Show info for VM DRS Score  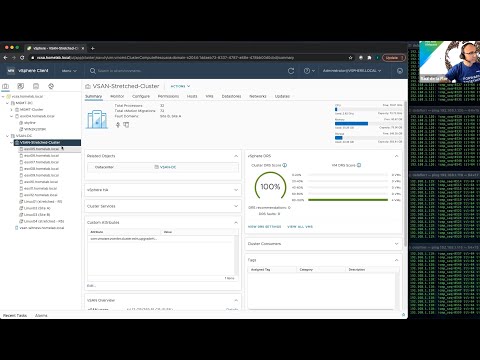359,165
